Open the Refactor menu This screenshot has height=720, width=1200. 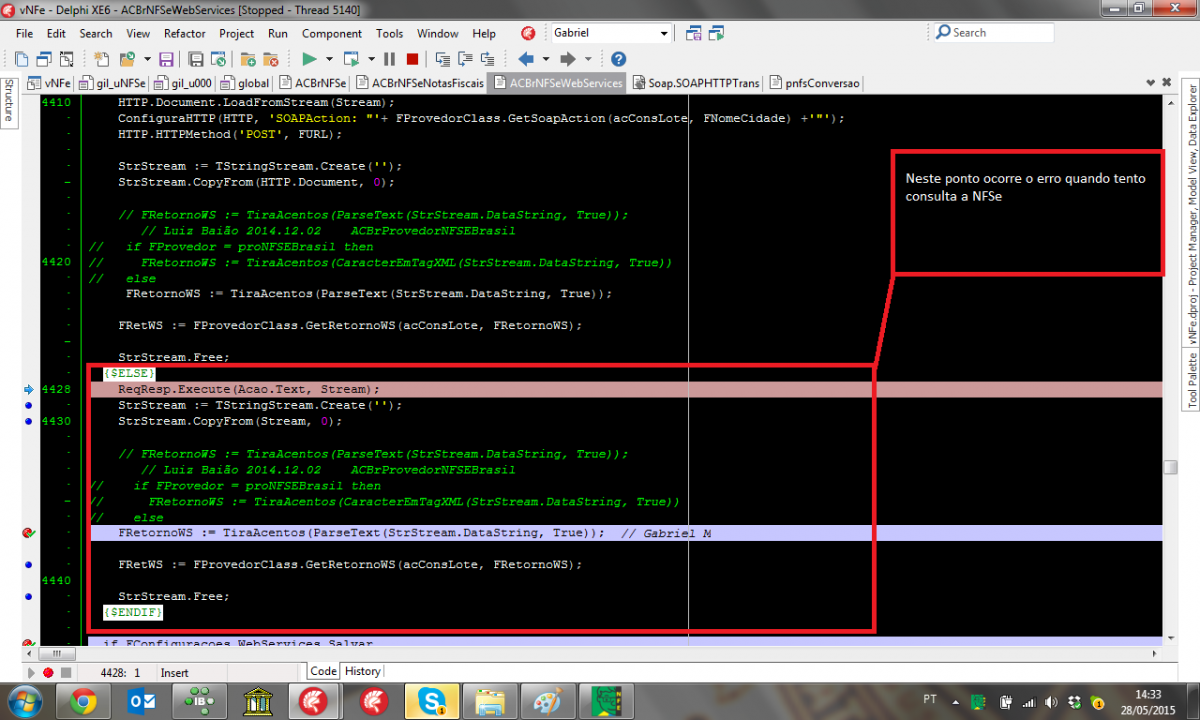coord(185,33)
